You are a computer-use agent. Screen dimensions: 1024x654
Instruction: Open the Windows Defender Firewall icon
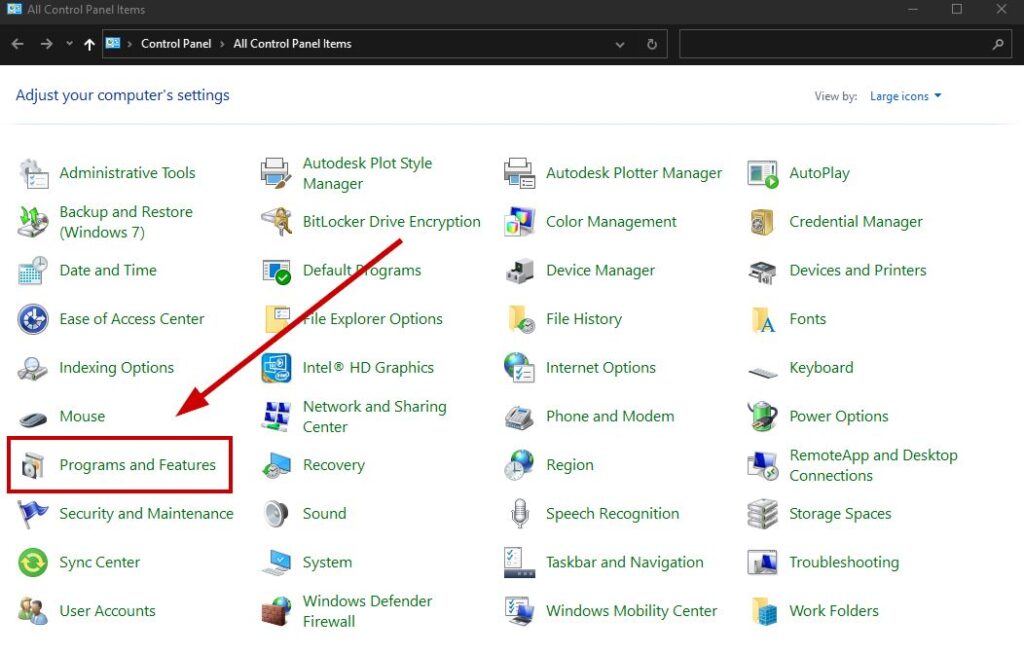(276, 611)
